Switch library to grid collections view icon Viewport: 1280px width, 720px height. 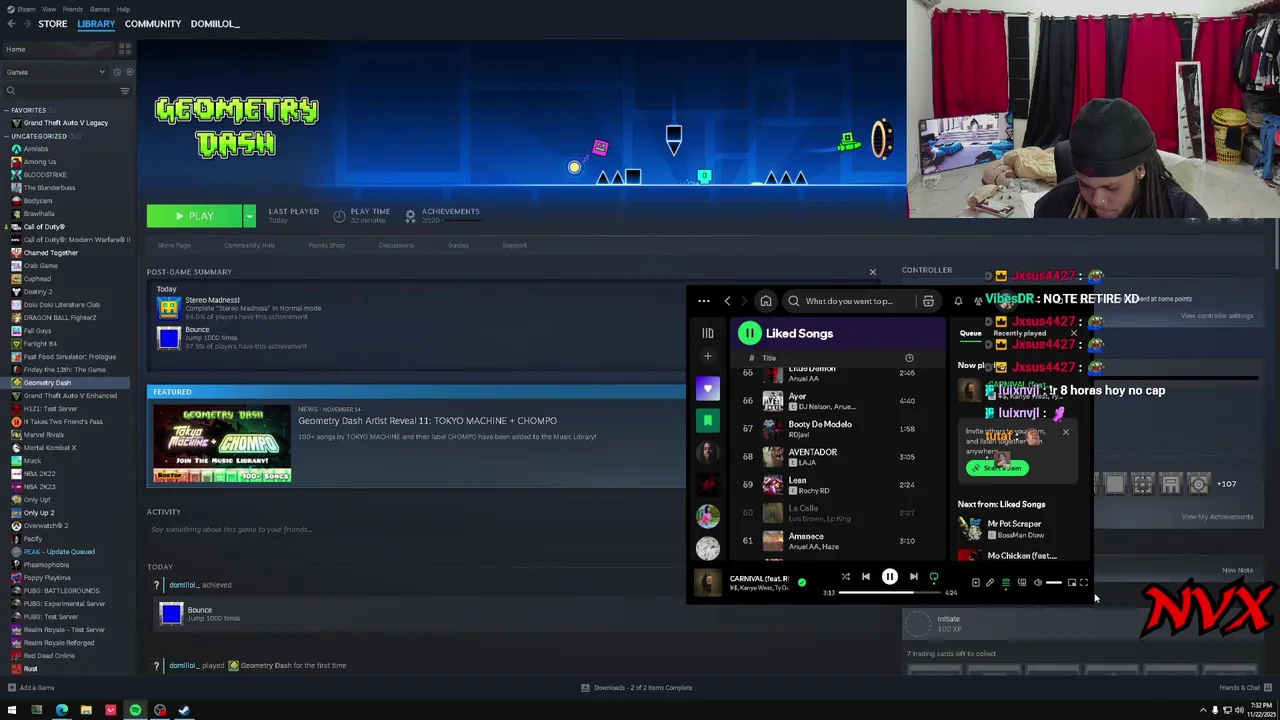click(x=125, y=49)
